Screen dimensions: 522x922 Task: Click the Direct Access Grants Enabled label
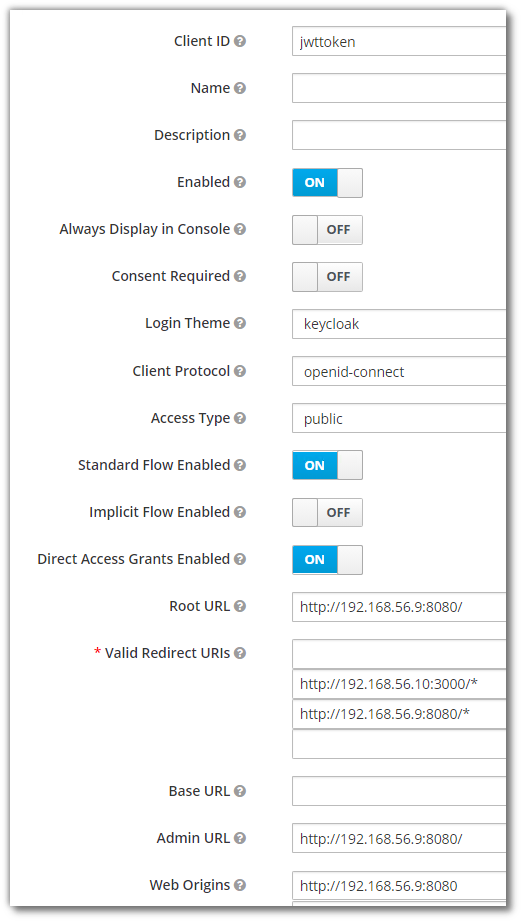(133, 559)
